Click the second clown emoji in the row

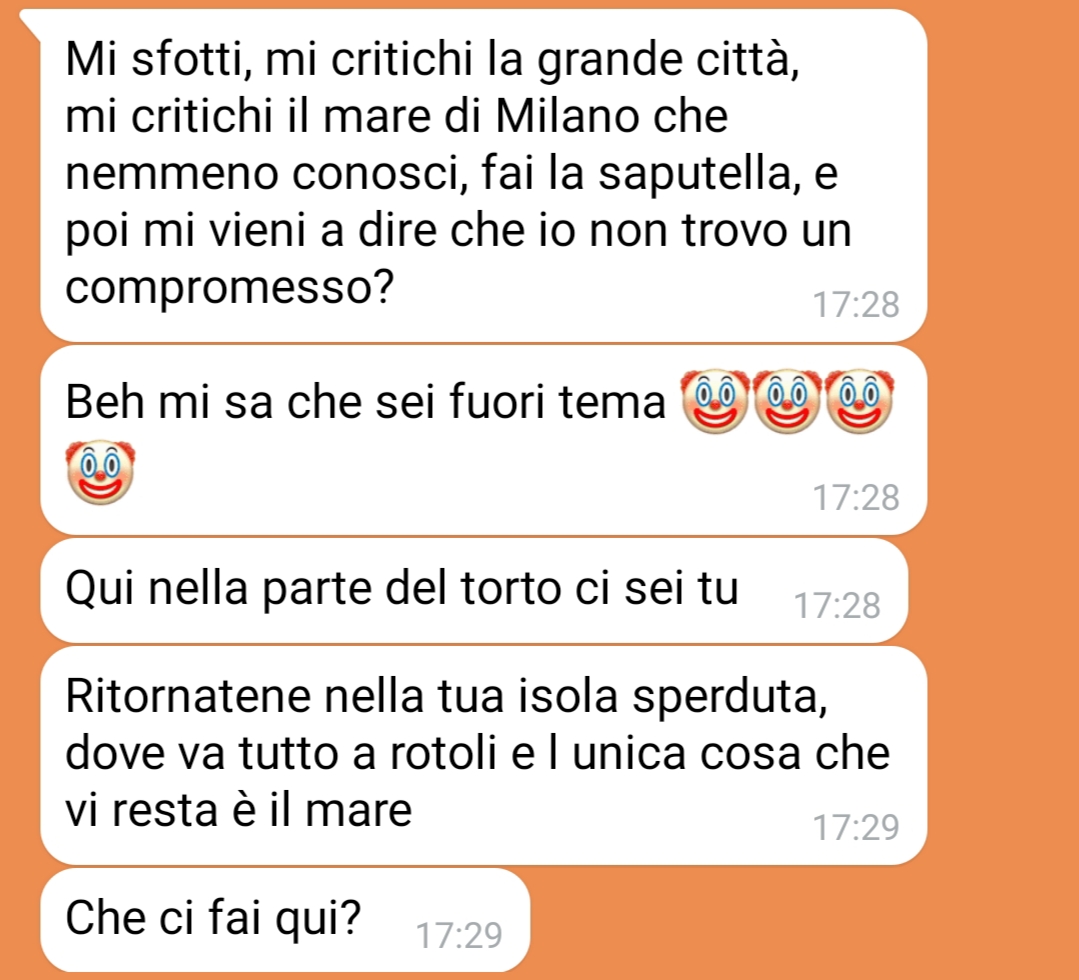(x=787, y=401)
